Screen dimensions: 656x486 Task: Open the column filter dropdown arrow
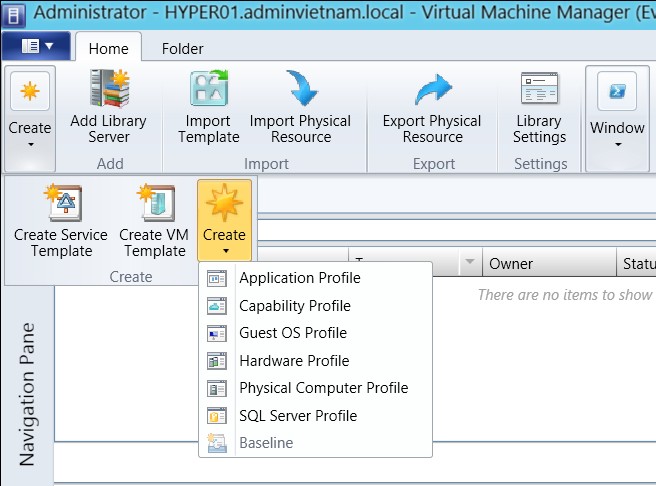pos(470,262)
